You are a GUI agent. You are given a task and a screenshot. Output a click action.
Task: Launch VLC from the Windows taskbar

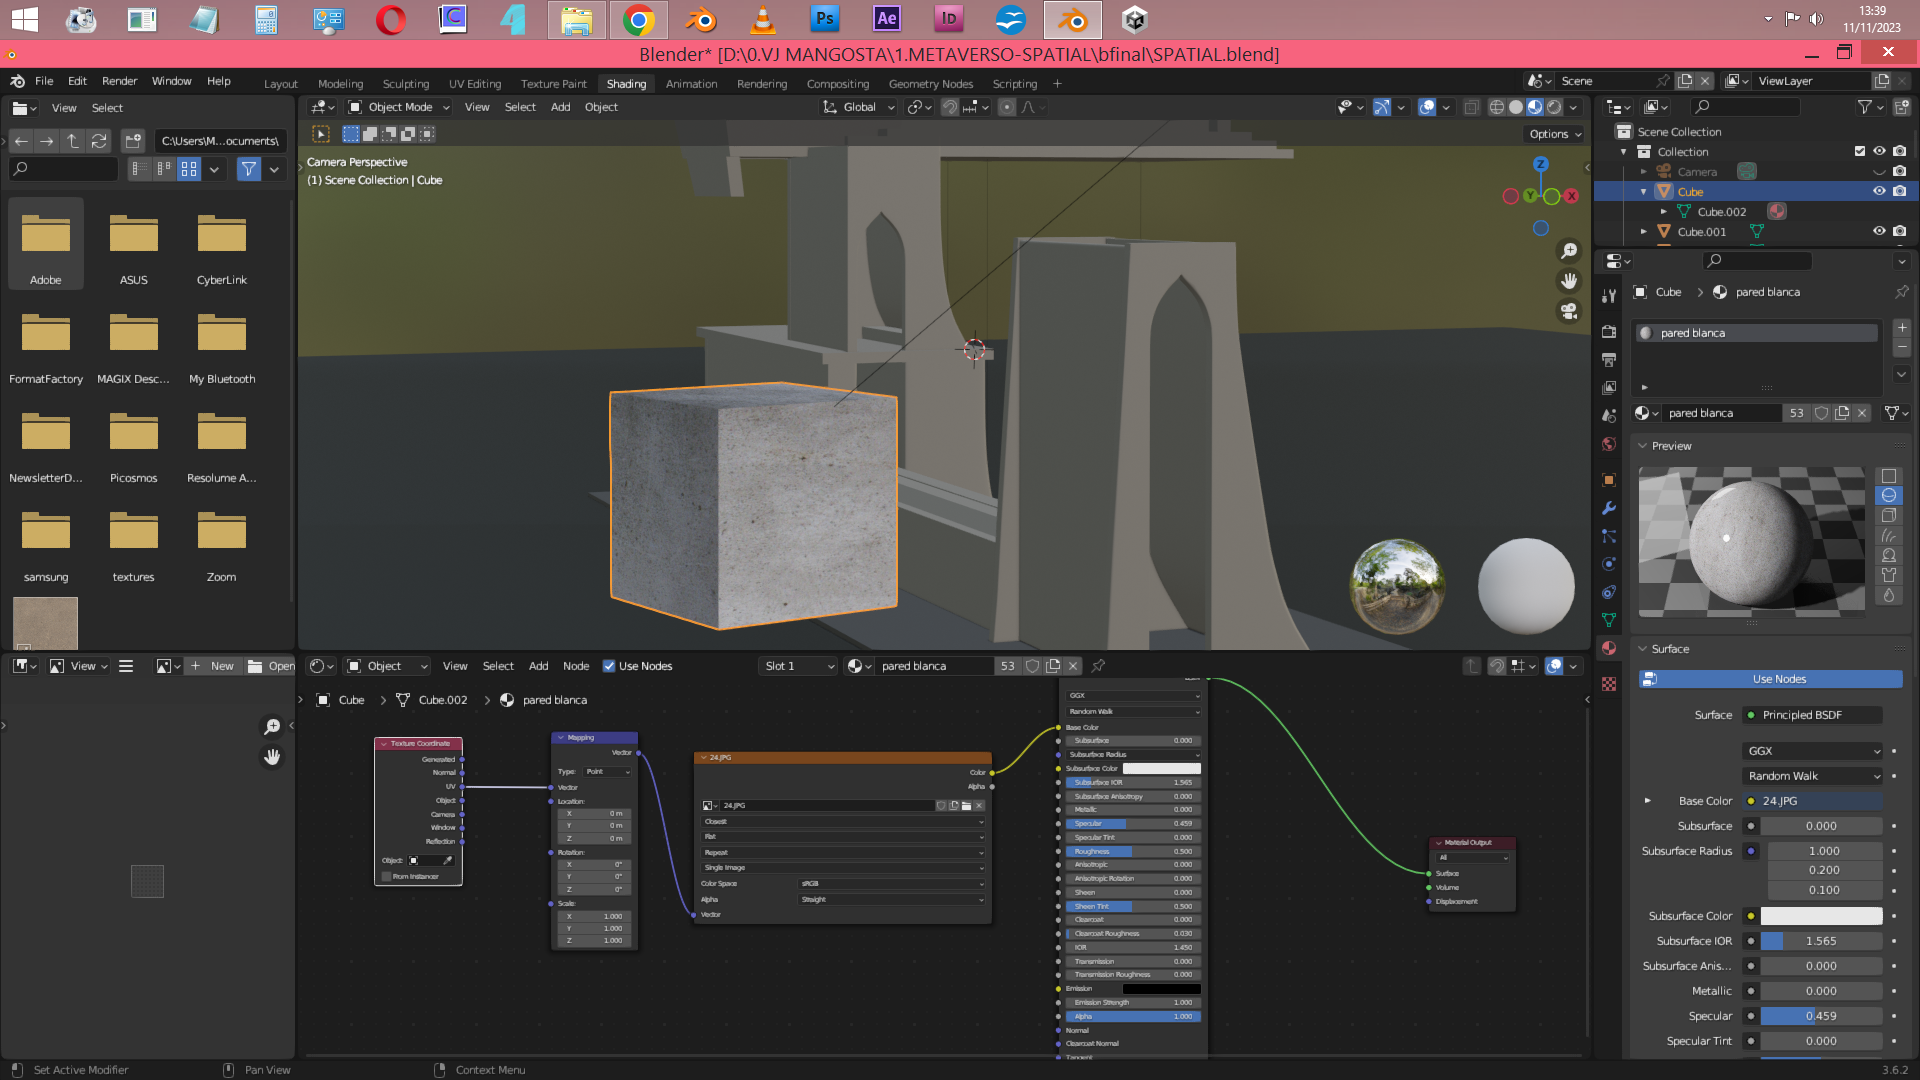(762, 19)
